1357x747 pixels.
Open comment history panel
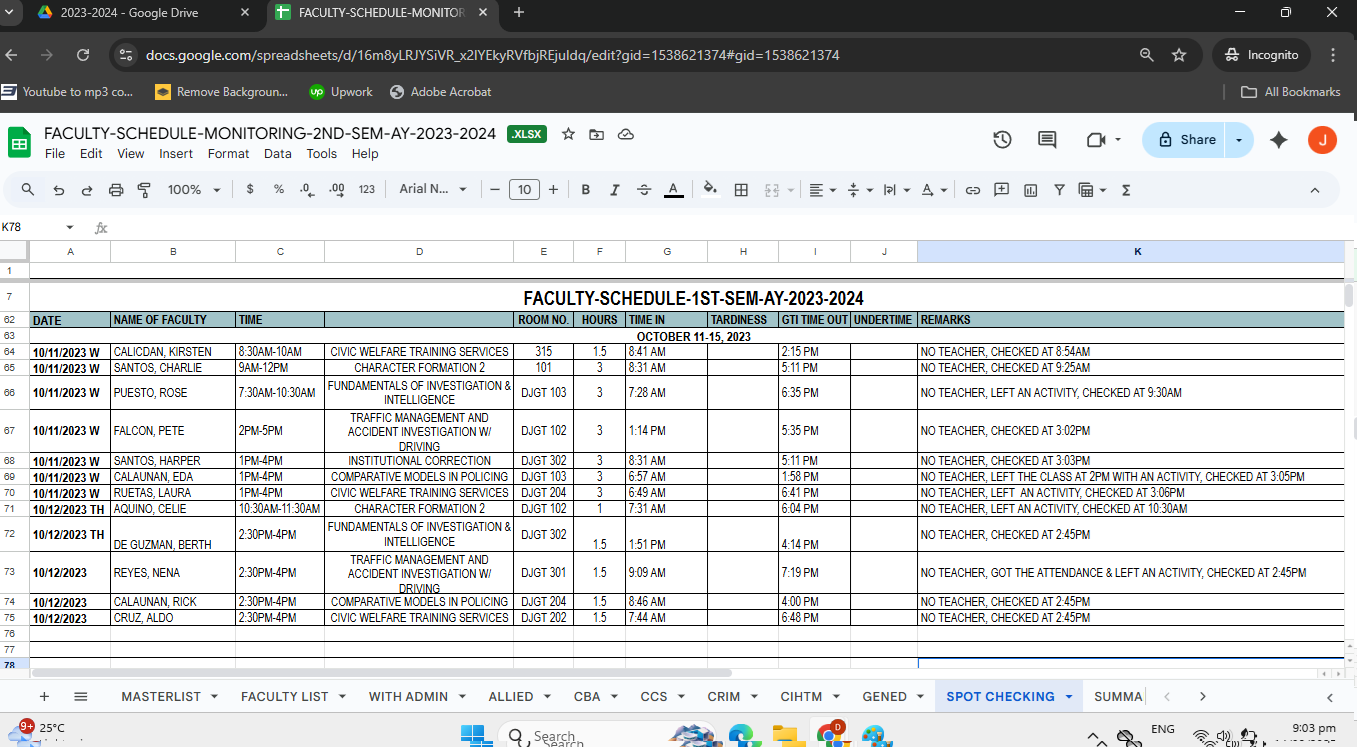pyautogui.click(x=1047, y=140)
